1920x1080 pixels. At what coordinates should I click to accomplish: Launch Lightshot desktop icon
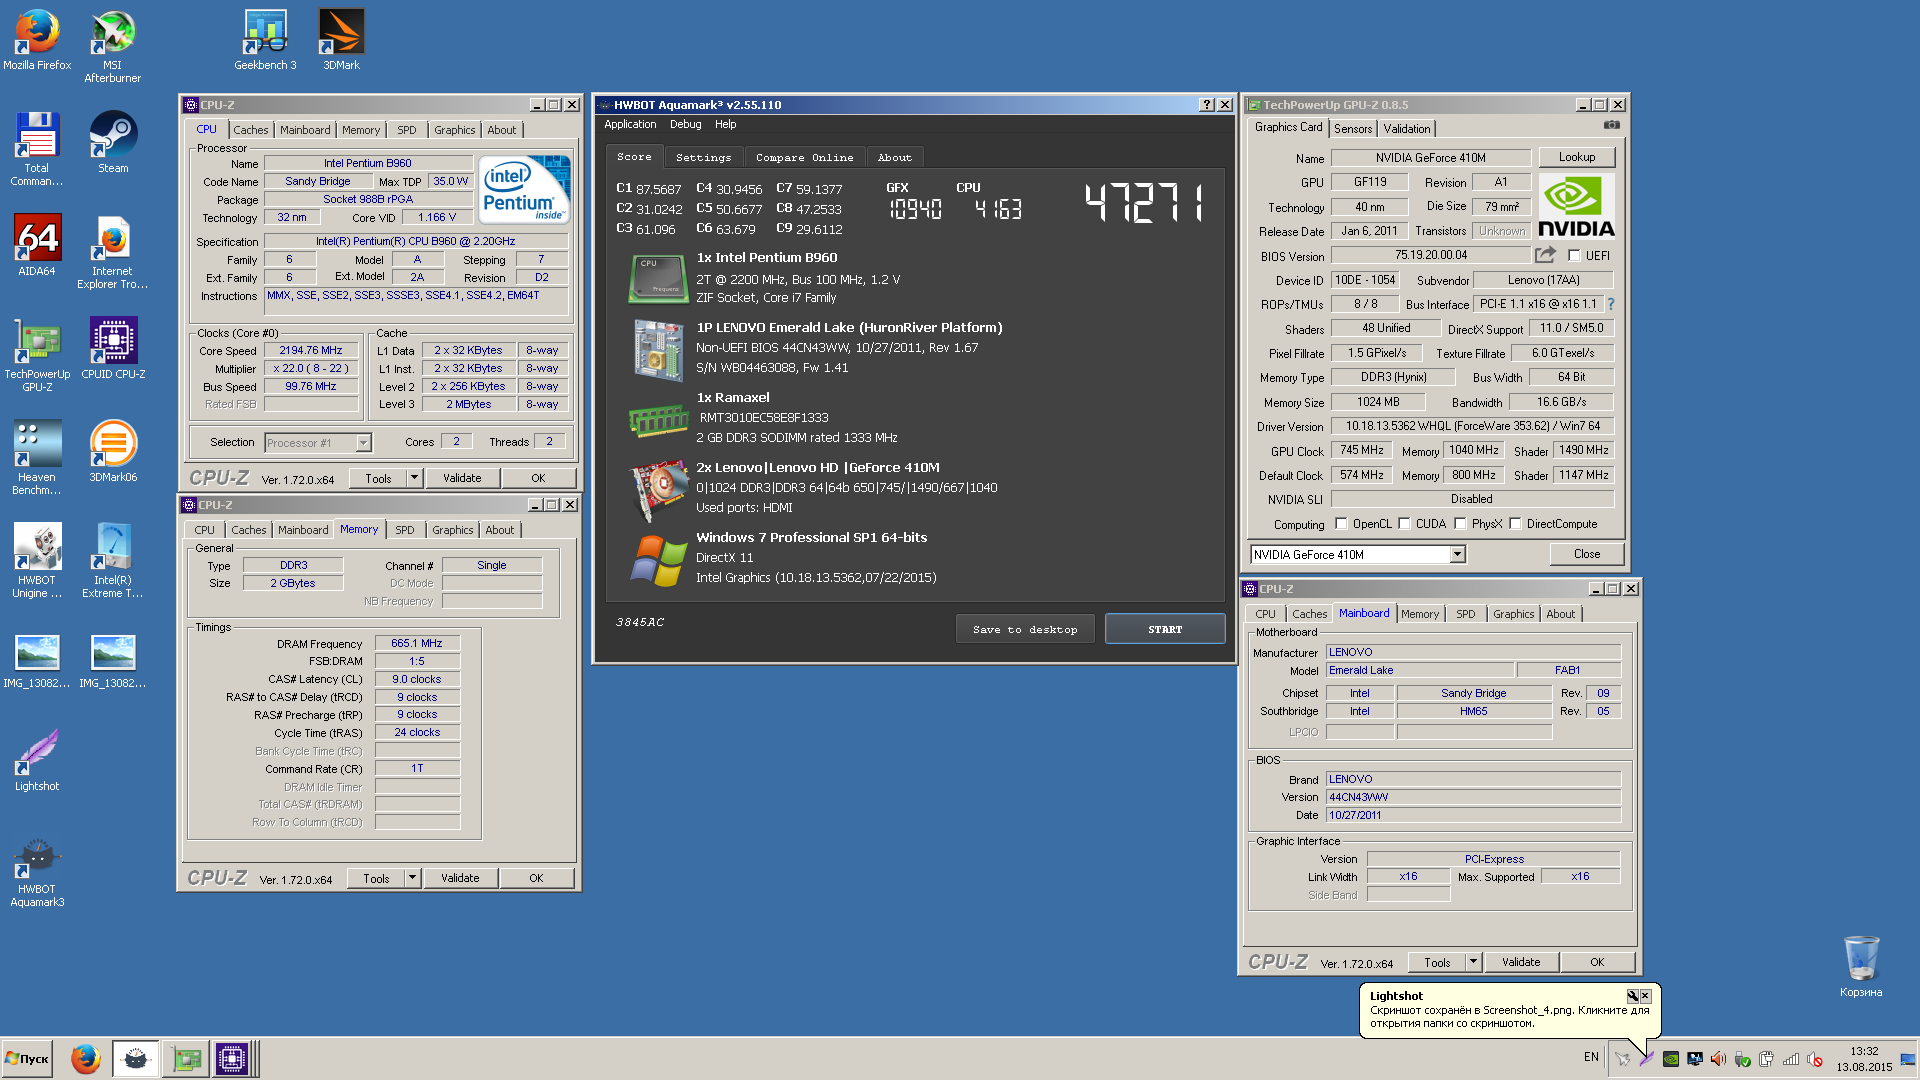tap(37, 761)
